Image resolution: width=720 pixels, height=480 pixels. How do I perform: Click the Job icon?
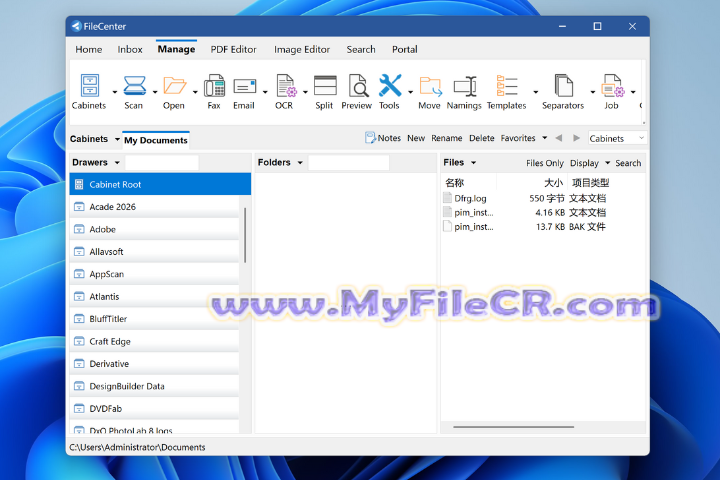click(613, 85)
